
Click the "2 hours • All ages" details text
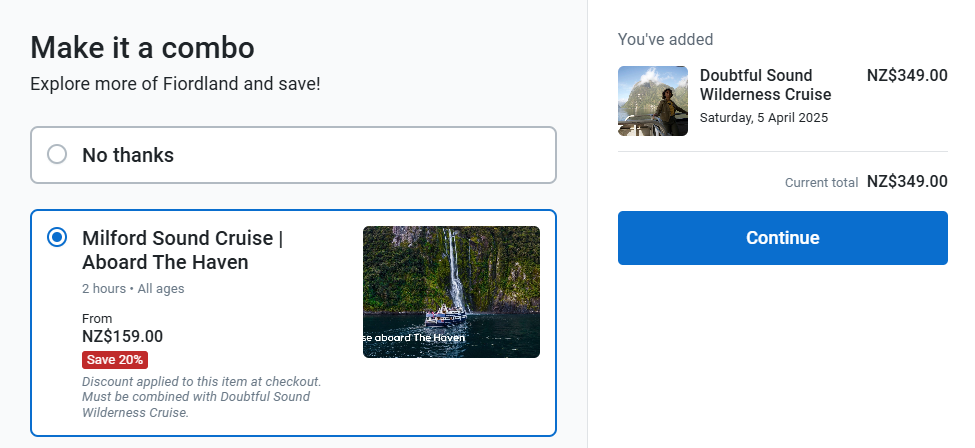click(x=133, y=289)
